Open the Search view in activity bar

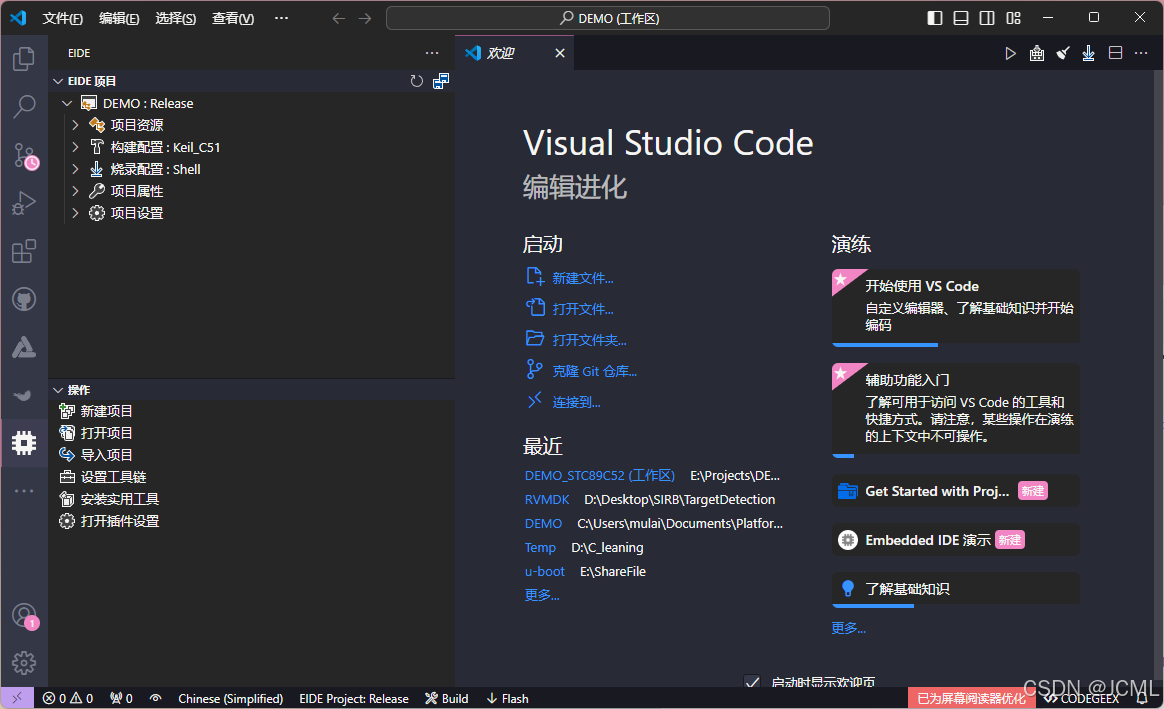(24, 106)
